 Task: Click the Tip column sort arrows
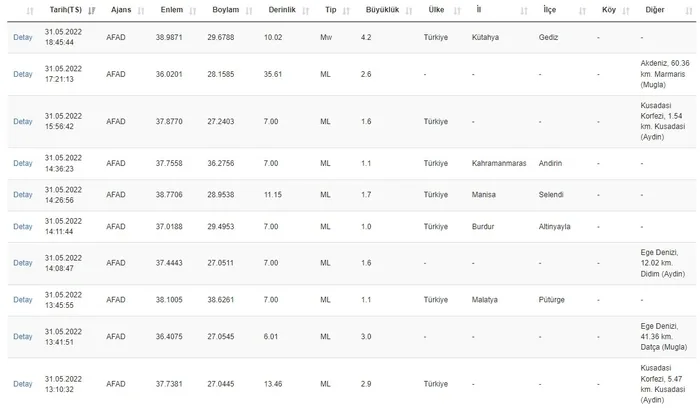(346, 11)
